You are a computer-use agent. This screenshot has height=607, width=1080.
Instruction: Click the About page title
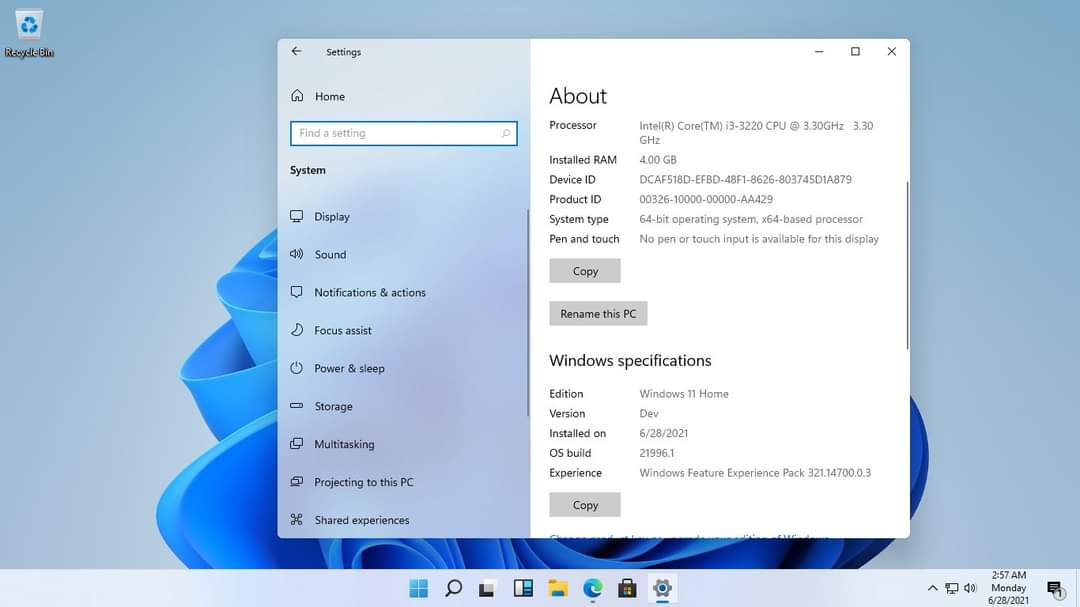[578, 96]
